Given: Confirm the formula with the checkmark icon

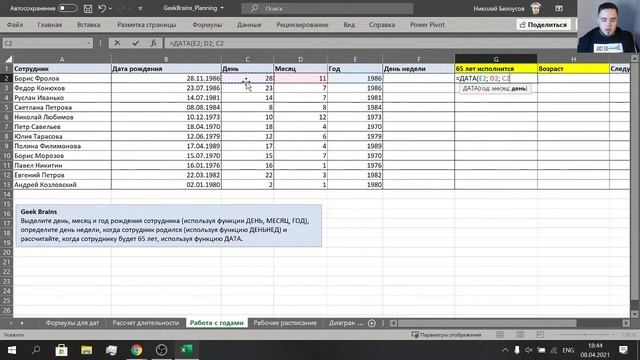Looking at the screenshot, I should pos(136,43).
